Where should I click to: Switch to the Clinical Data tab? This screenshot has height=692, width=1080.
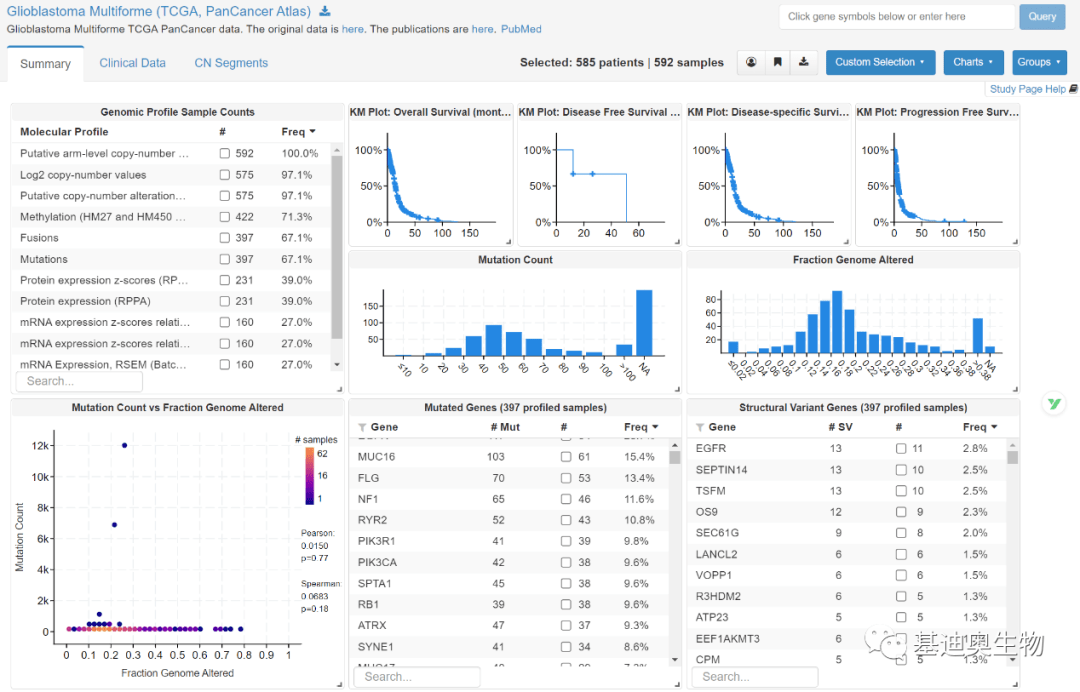[132, 63]
